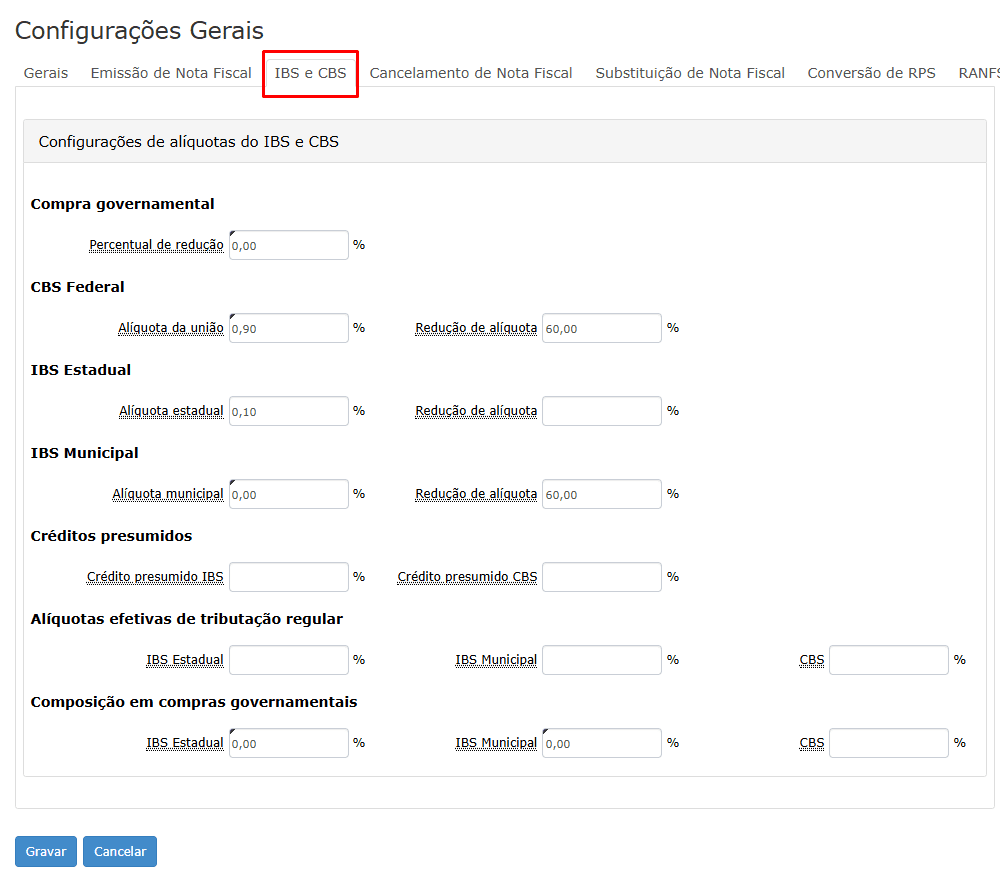The height and width of the screenshot is (873, 1000).
Task: Click the Cancelar button
Action: click(120, 851)
